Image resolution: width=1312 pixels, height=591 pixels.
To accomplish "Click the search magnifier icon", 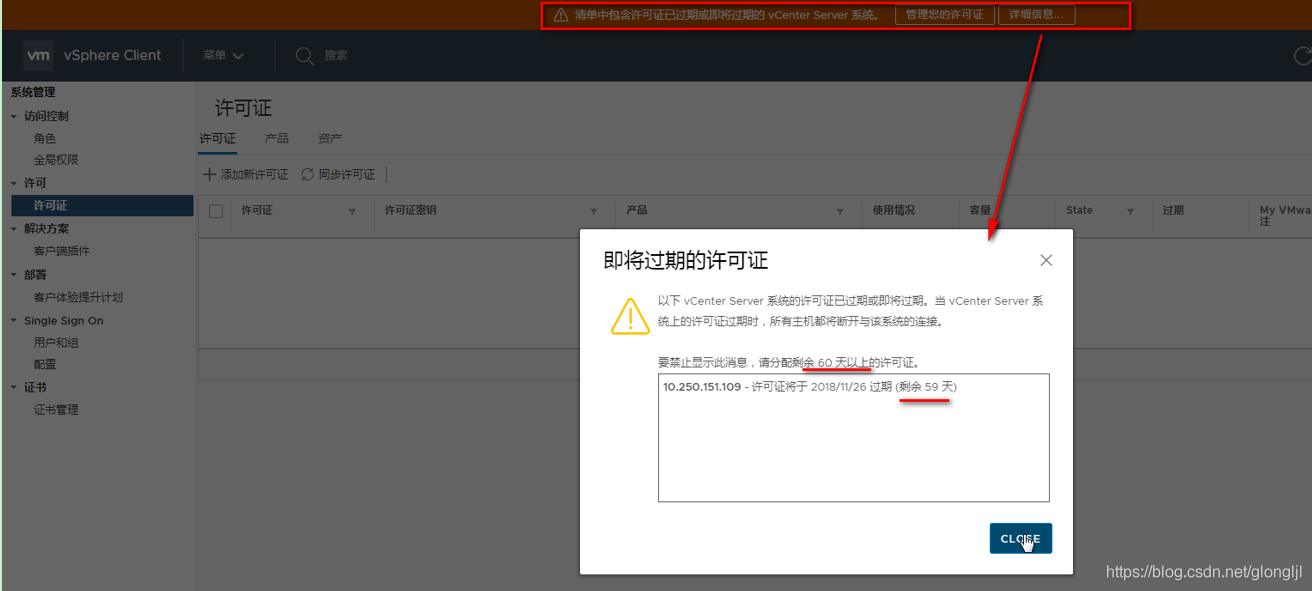I will click(x=305, y=56).
